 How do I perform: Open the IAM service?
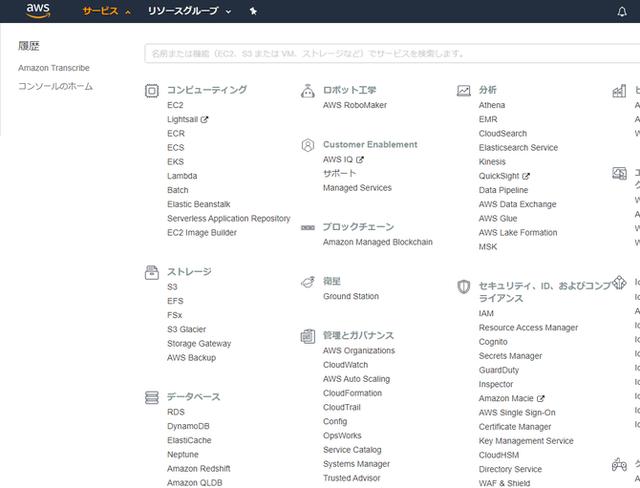coord(486,313)
